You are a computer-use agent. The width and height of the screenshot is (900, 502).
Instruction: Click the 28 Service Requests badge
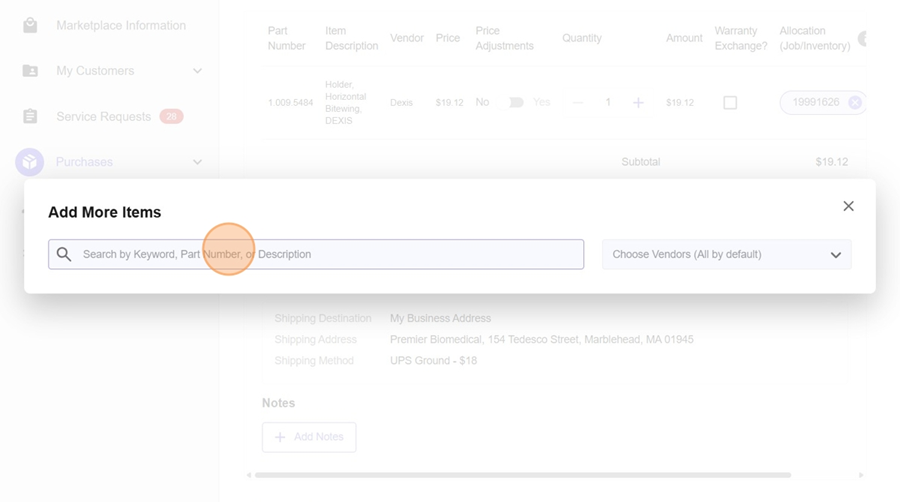pos(171,116)
